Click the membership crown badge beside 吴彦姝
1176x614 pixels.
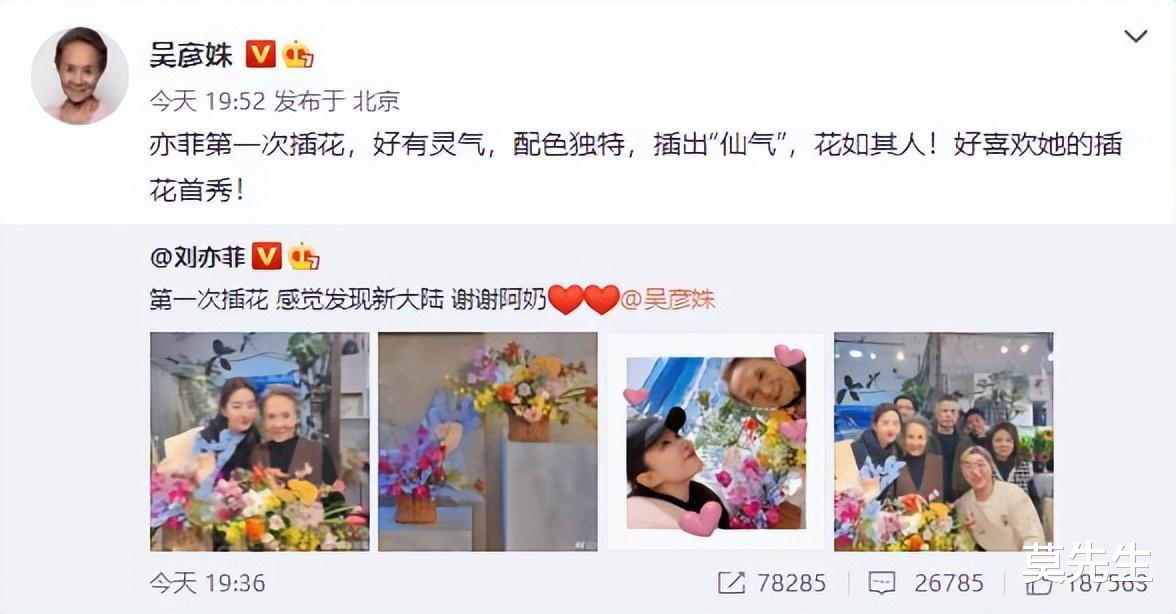click(x=298, y=54)
